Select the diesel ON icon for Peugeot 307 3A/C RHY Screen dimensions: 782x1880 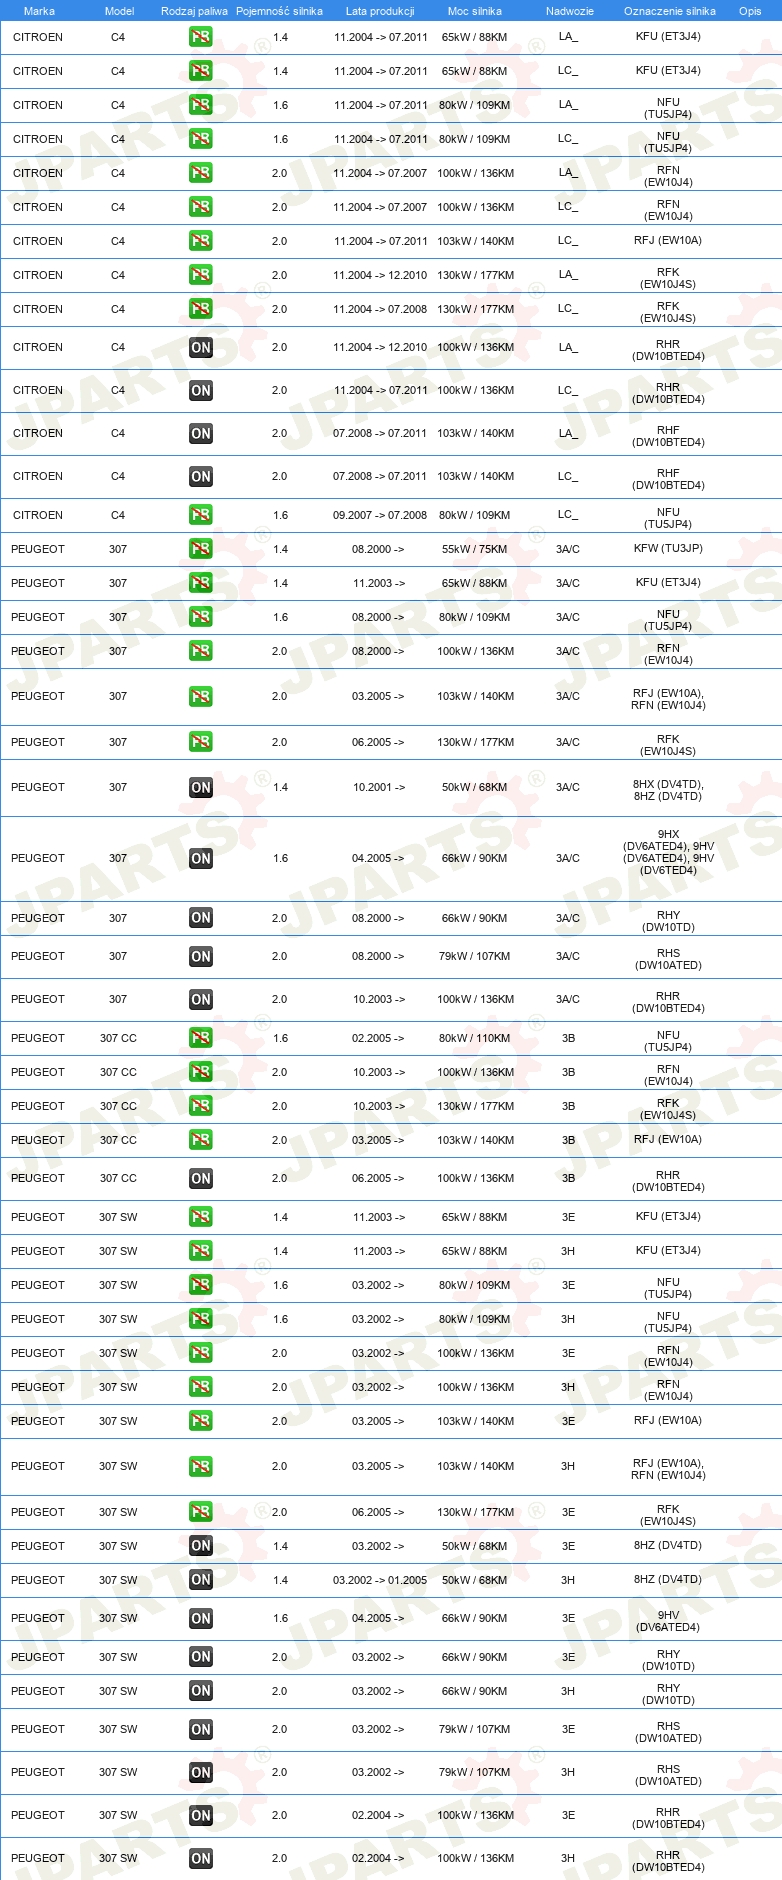[200, 918]
